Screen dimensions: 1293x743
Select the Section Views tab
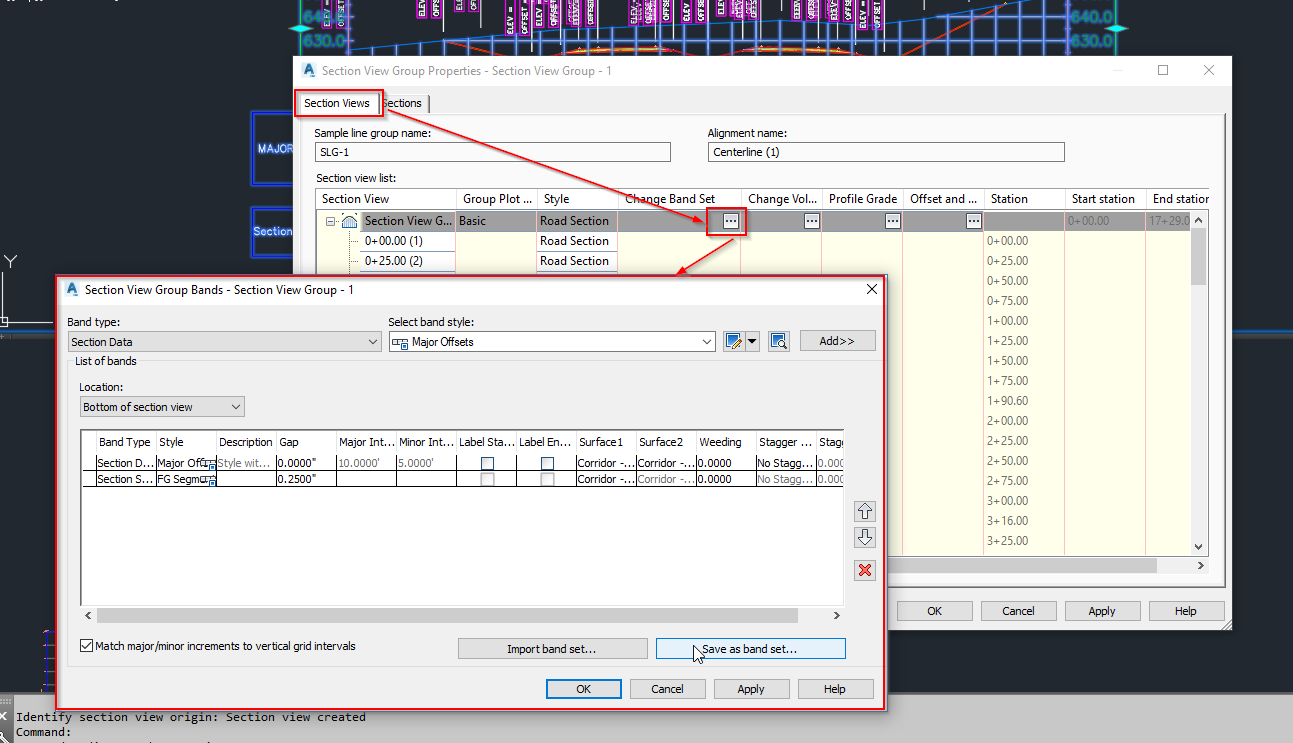[339, 103]
